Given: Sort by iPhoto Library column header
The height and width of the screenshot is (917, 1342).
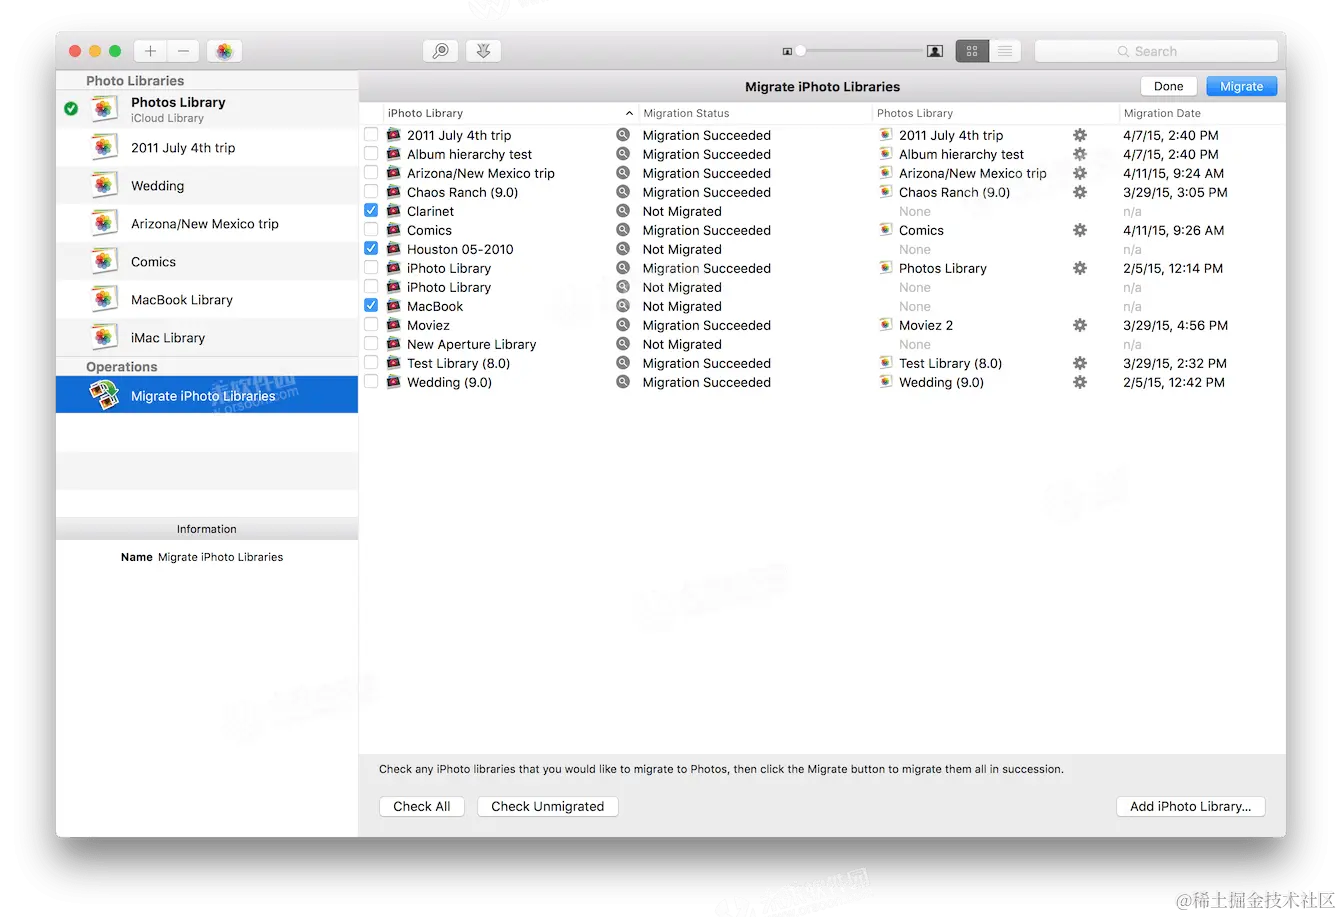Looking at the screenshot, I should pyautogui.click(x=510, y=113).
